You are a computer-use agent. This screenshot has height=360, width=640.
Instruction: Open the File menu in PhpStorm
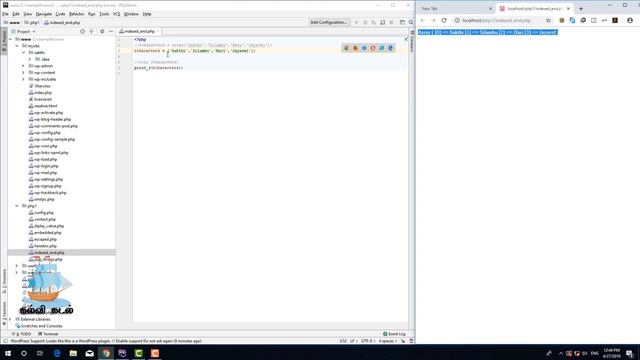5,14
